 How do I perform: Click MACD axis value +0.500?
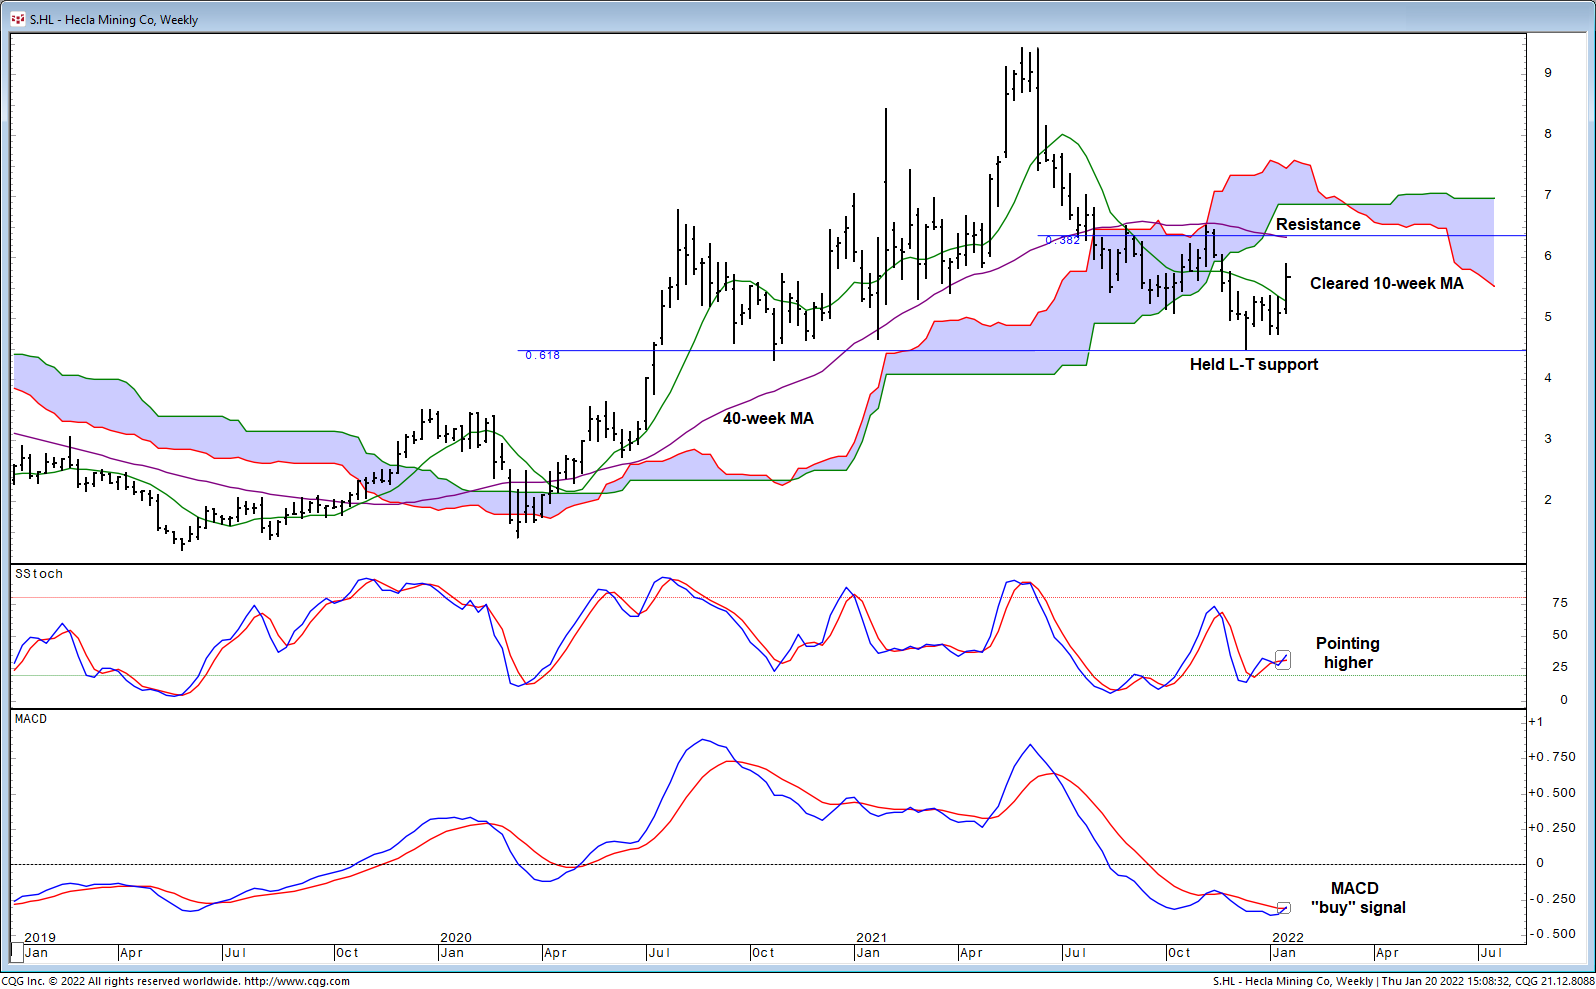[x=1552, y=793]
